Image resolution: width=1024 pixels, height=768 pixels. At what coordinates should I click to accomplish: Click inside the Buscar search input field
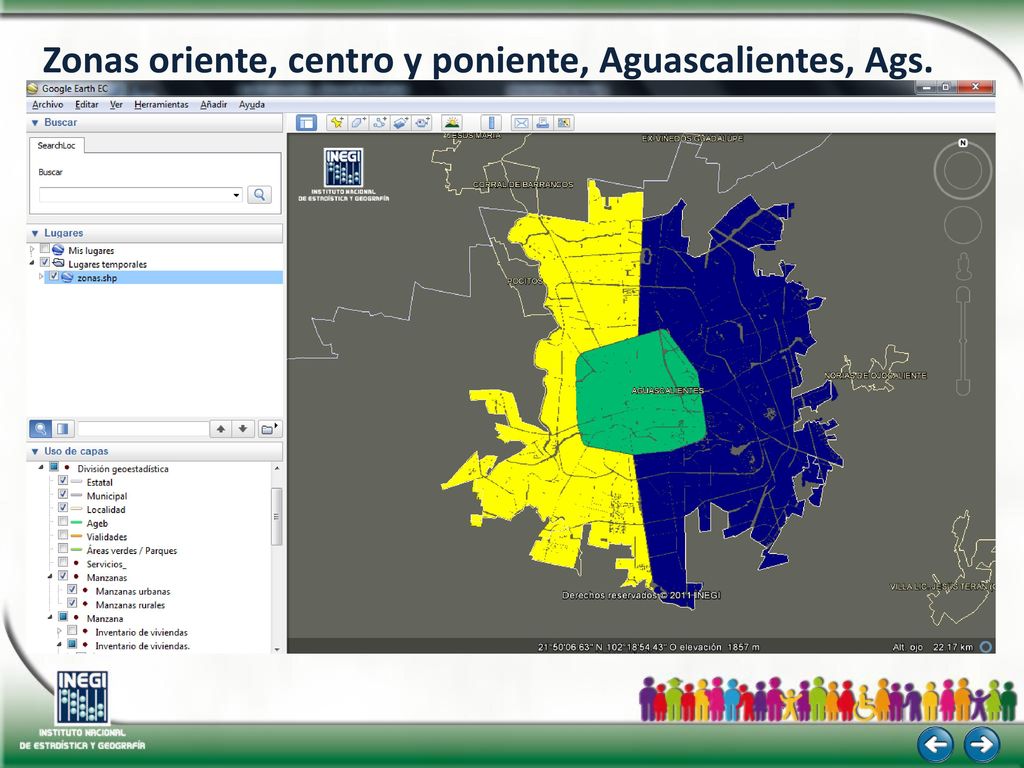coord(135,195)
